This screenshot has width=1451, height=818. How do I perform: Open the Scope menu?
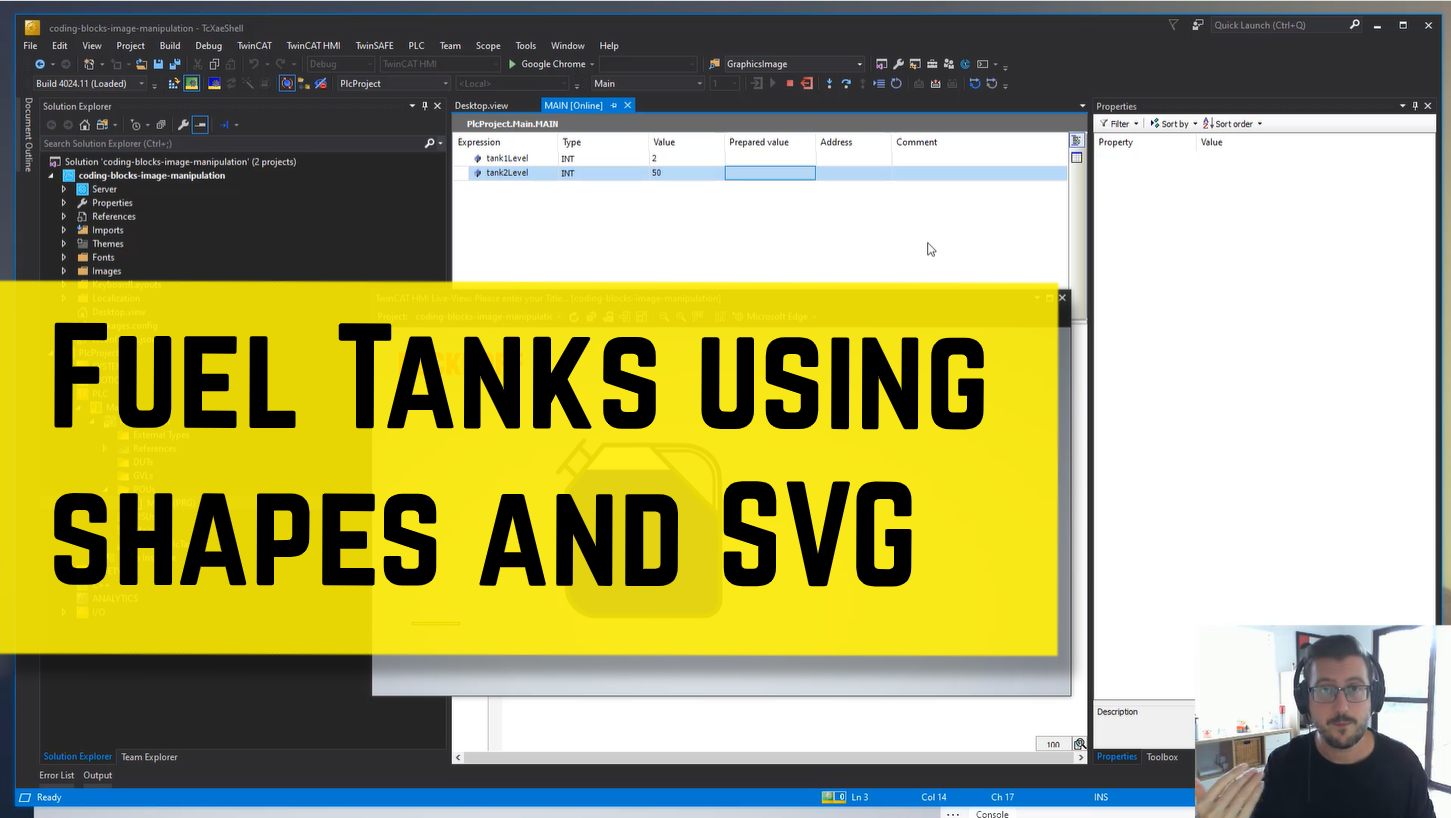tap(488, 46)
